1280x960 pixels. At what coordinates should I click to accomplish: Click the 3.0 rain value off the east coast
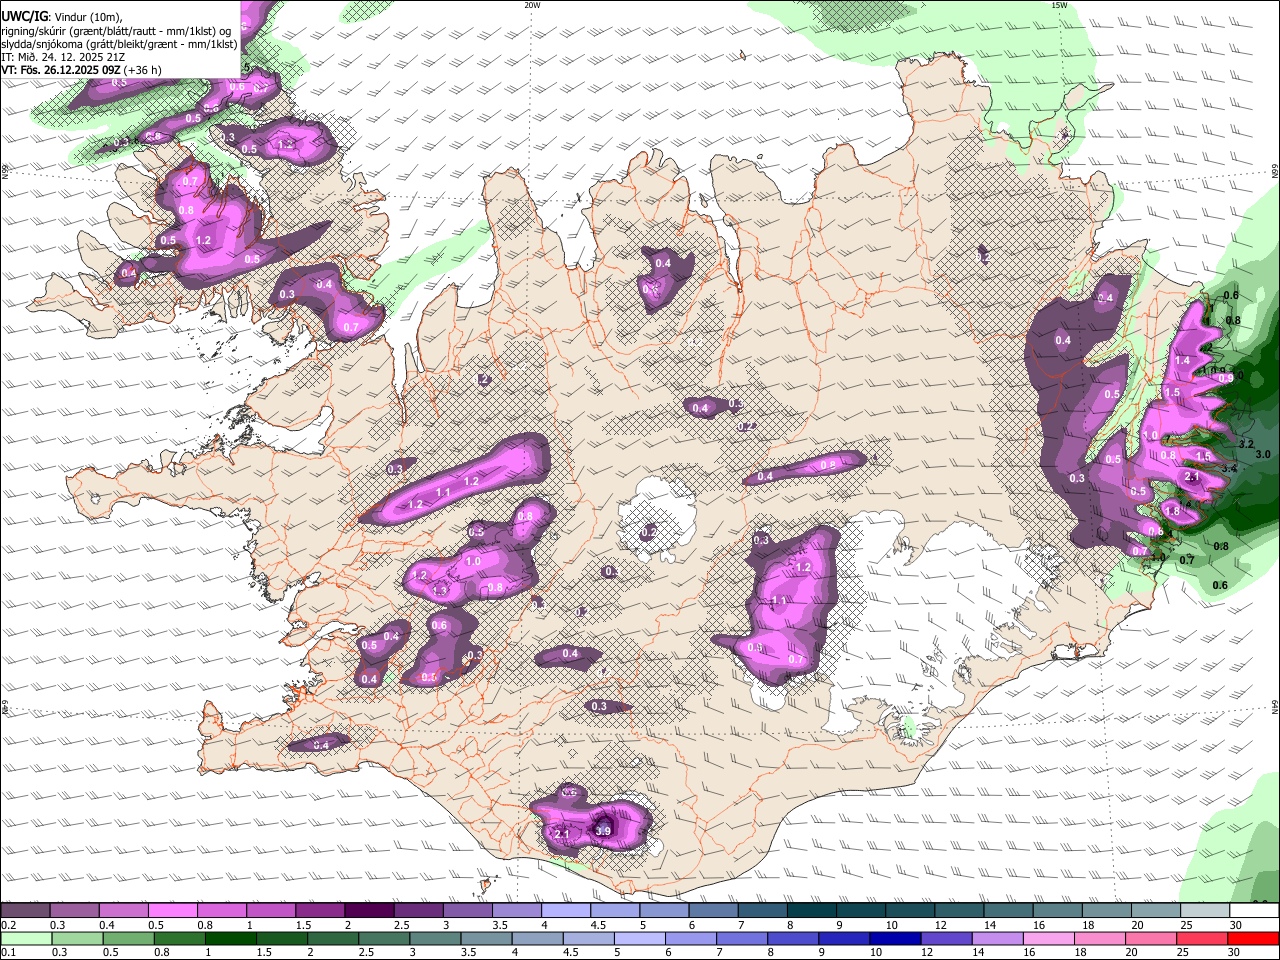click(1262, 454)
